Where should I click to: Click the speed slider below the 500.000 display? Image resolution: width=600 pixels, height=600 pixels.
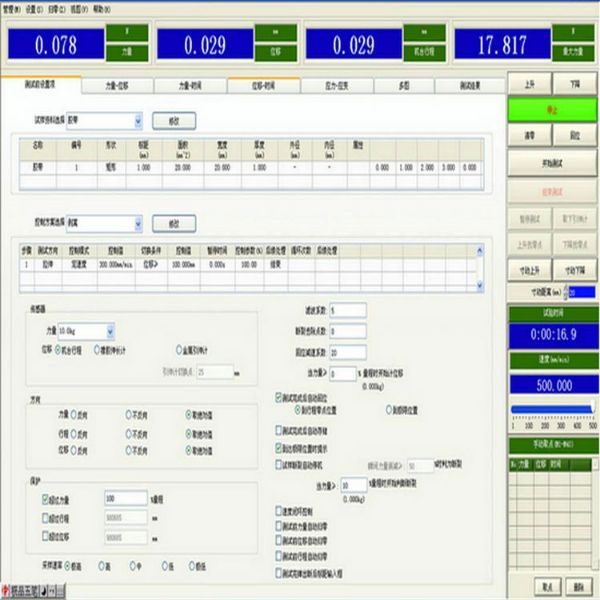[553, 408]
